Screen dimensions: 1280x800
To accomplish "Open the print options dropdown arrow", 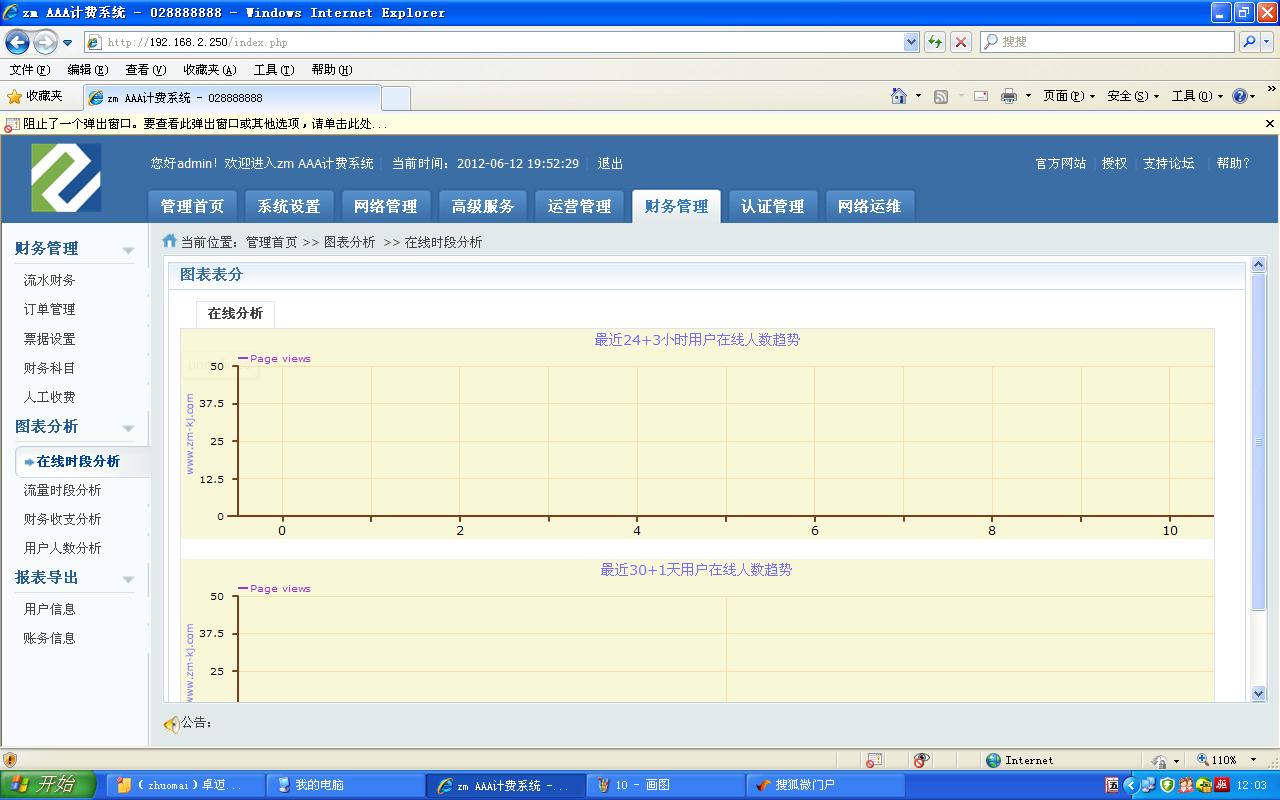I will coord(1028,96).
